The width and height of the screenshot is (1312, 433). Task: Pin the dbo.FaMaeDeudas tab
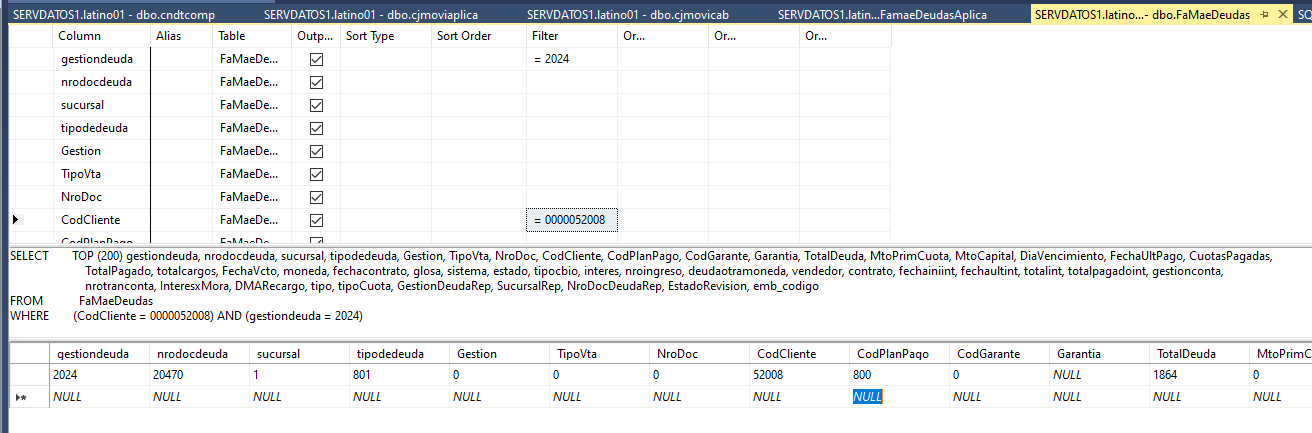[1265, 16]
